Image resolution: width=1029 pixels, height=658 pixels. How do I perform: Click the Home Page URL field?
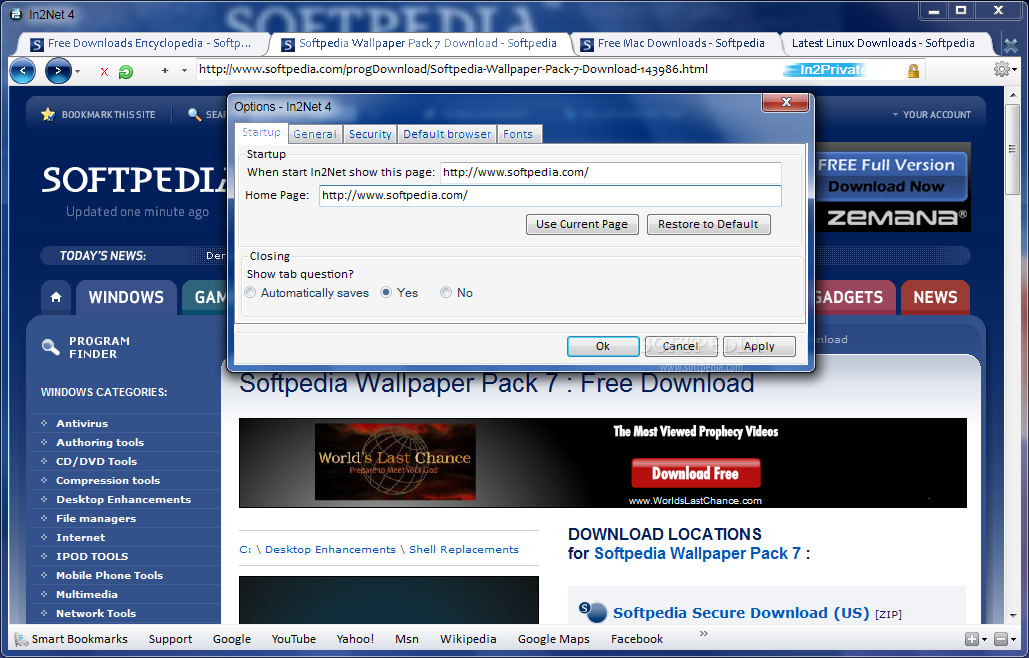pyautogui.click(x=550, y=195)
